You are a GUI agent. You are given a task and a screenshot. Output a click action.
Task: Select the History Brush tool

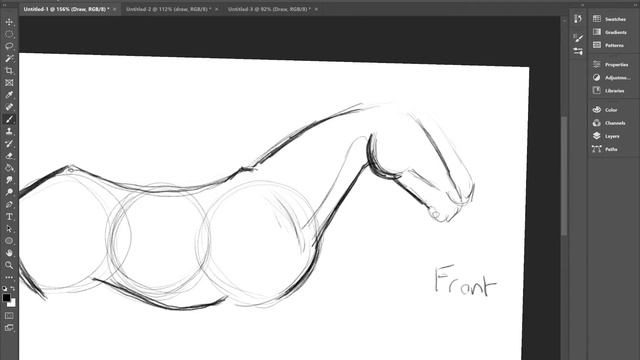tap(9, 144)
